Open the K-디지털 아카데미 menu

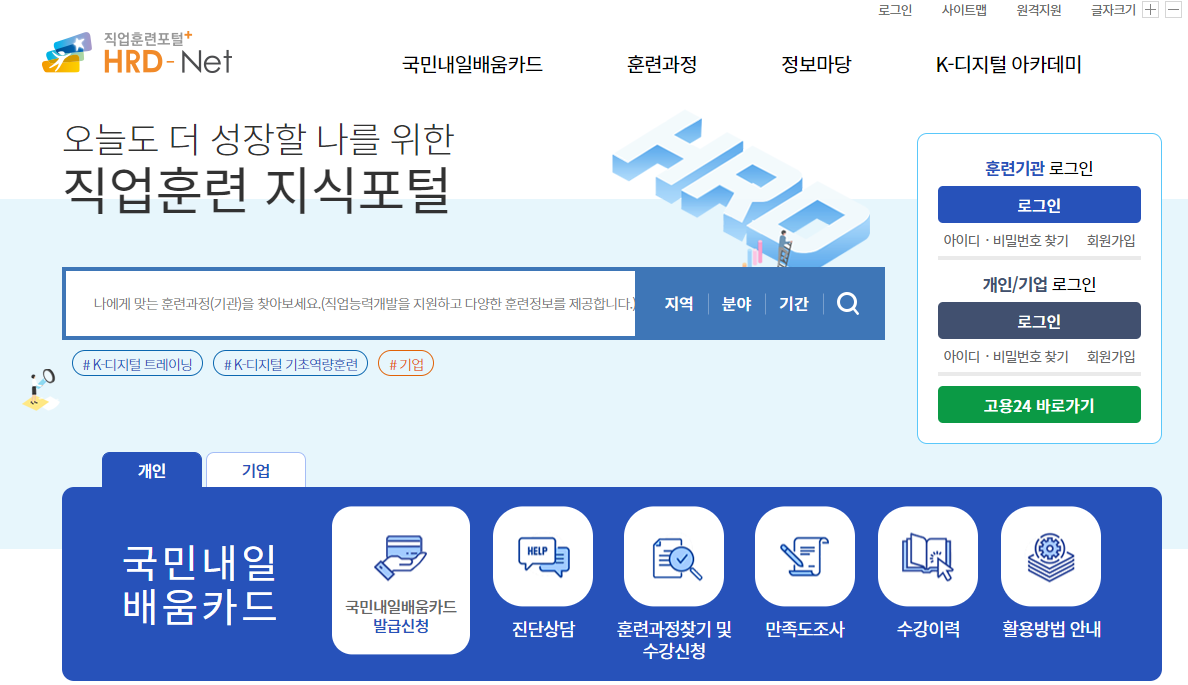(x=1008, y=64)
